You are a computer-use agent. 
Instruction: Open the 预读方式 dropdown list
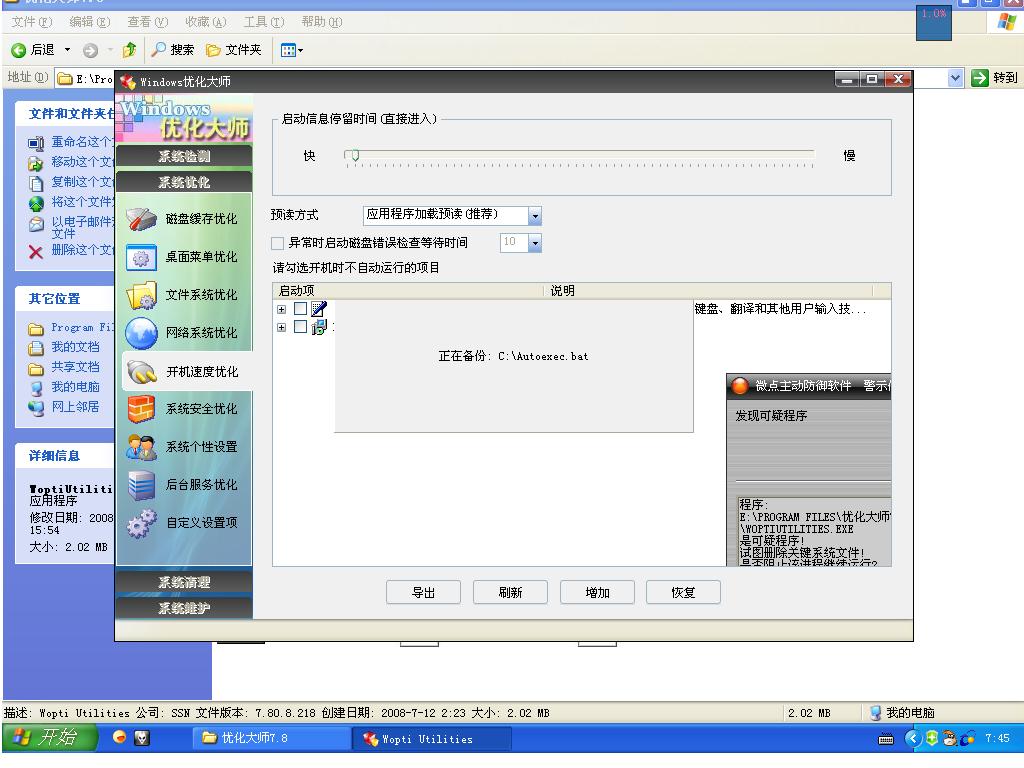point(535,216)
